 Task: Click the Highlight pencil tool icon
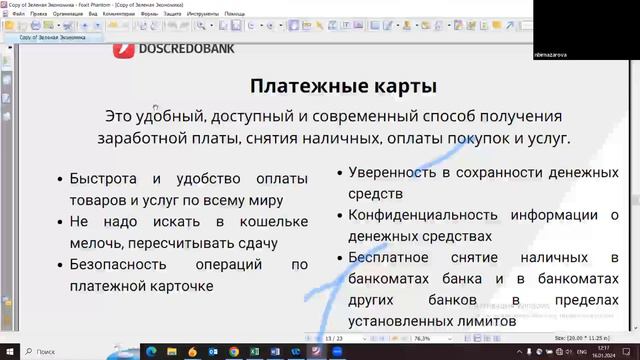[x=320, y=25]
